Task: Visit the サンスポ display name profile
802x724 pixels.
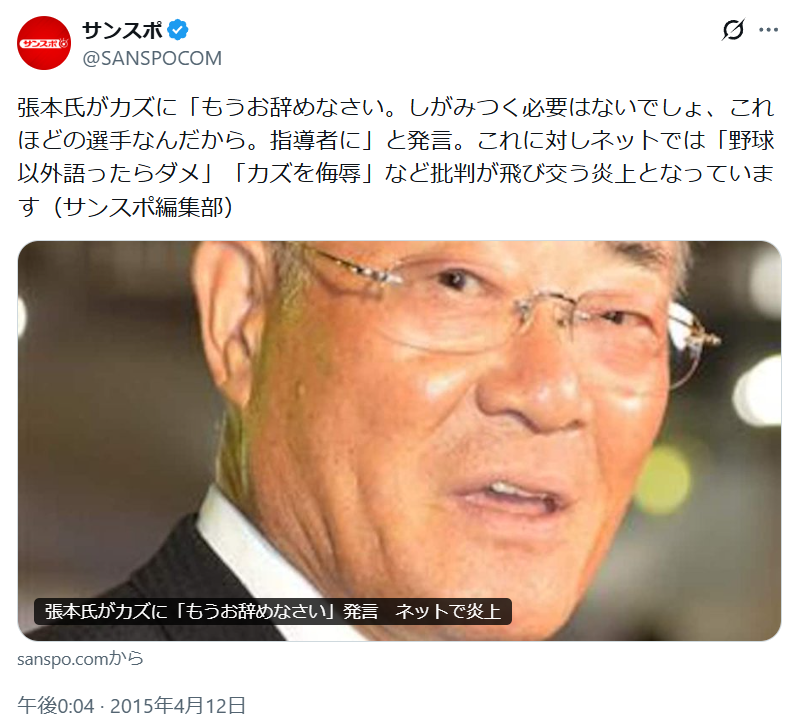Action: (123, 31)
